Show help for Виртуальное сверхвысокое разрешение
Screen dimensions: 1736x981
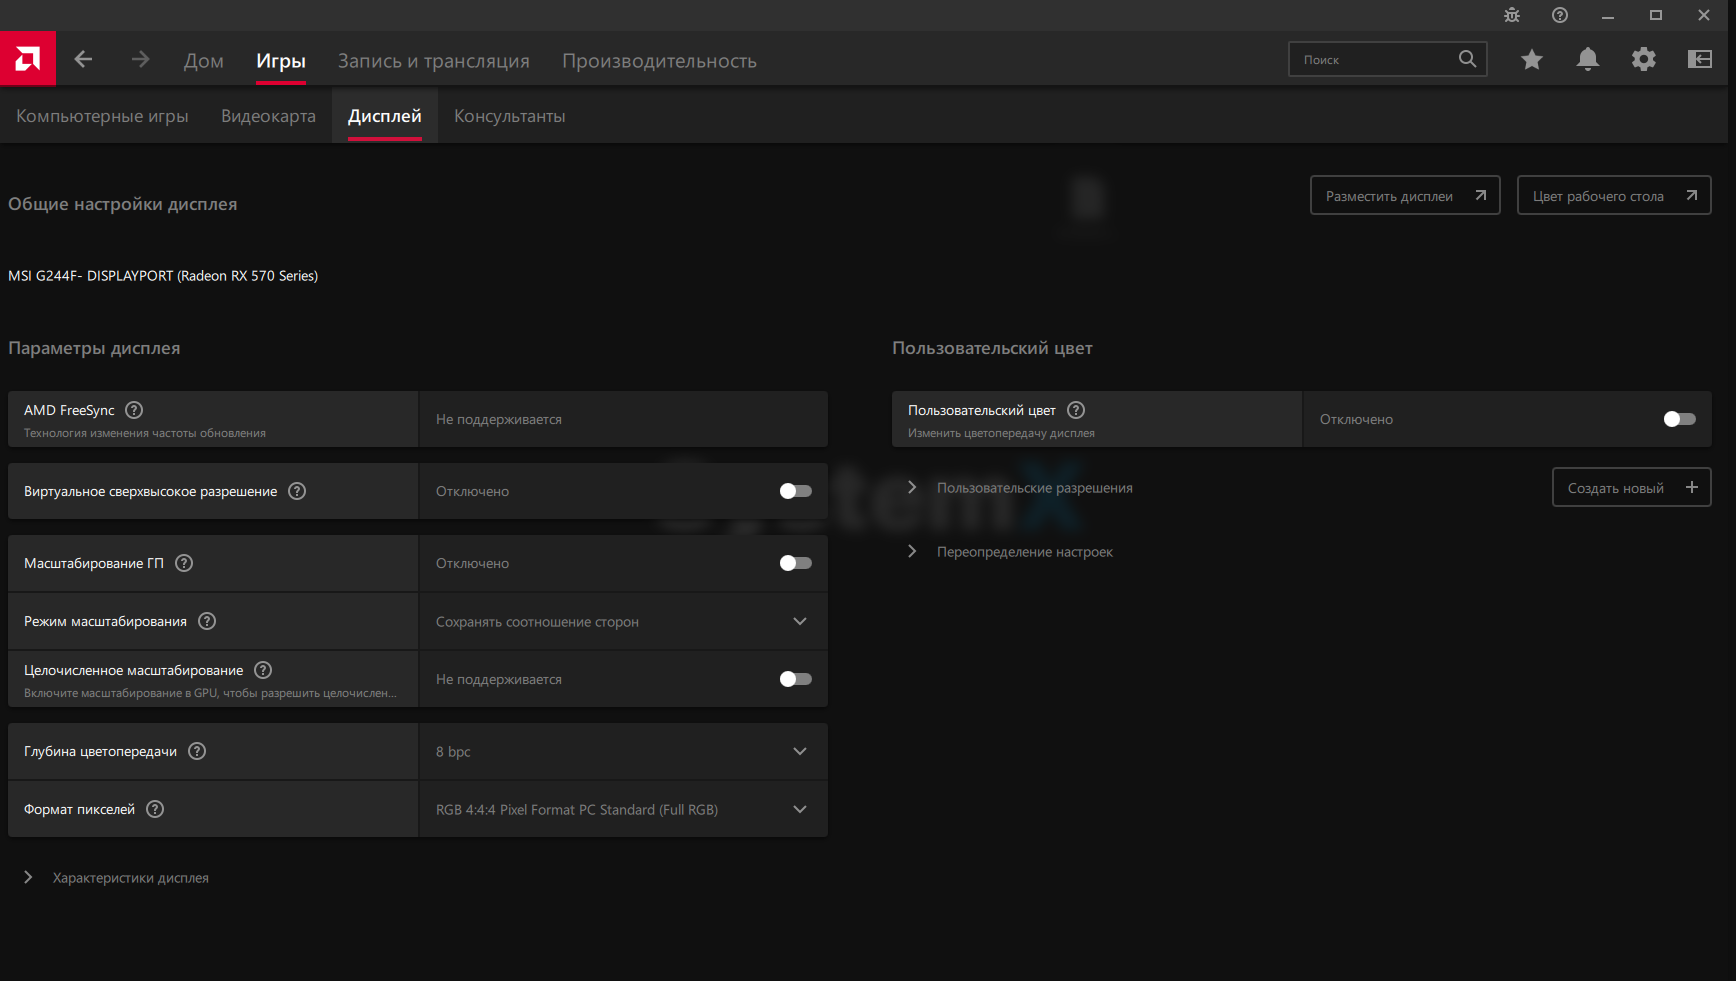[297, 491]
